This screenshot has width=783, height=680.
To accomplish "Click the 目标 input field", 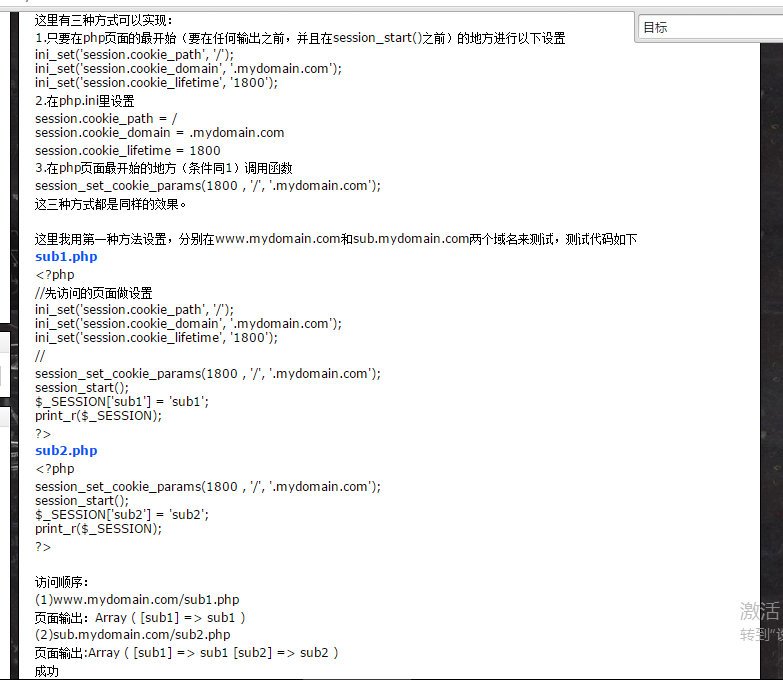I will [x=711, y=27].
